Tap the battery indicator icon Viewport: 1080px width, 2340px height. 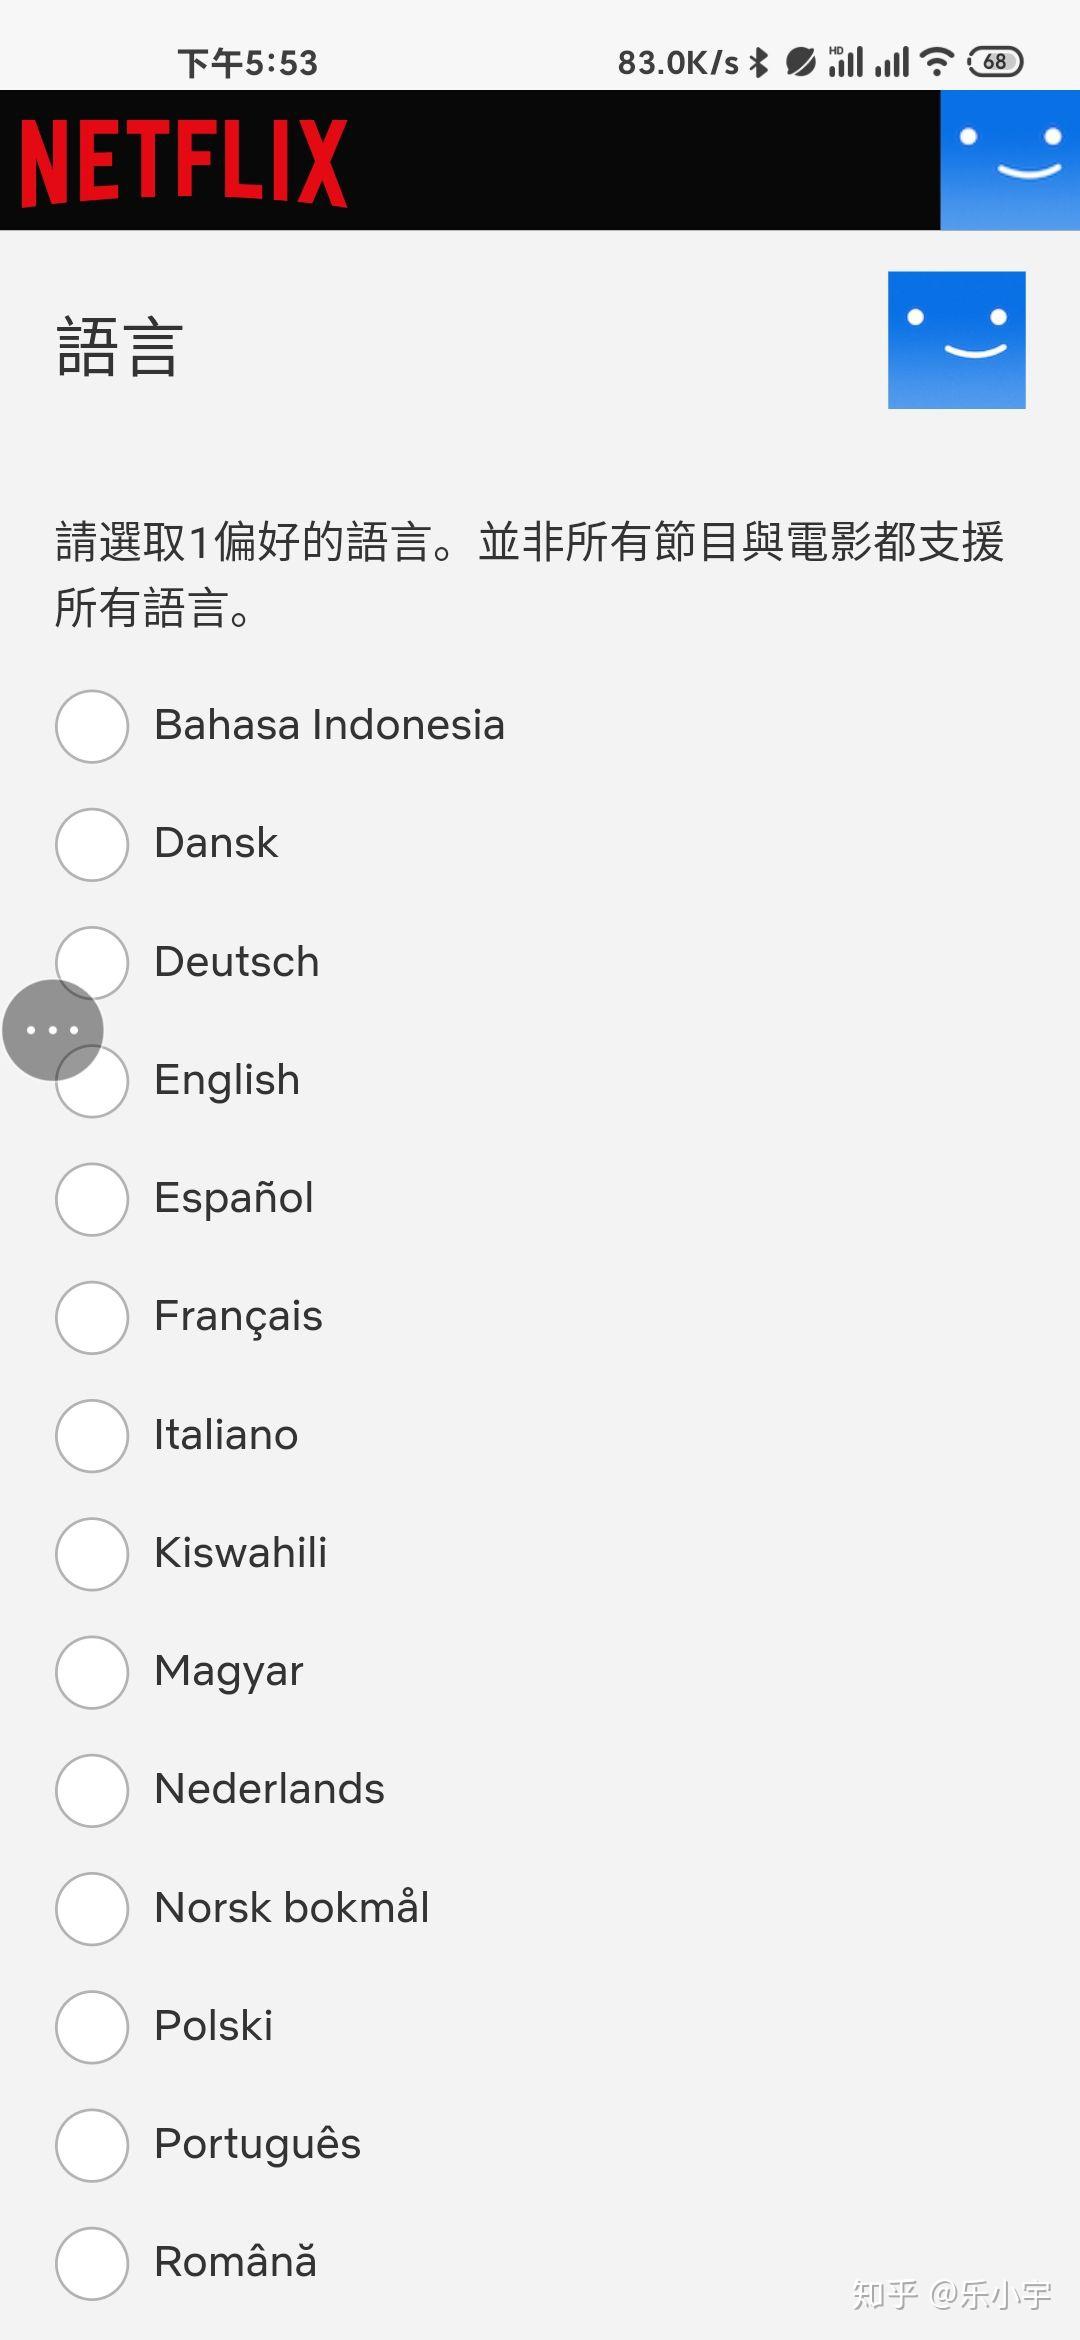coord(995,62)
